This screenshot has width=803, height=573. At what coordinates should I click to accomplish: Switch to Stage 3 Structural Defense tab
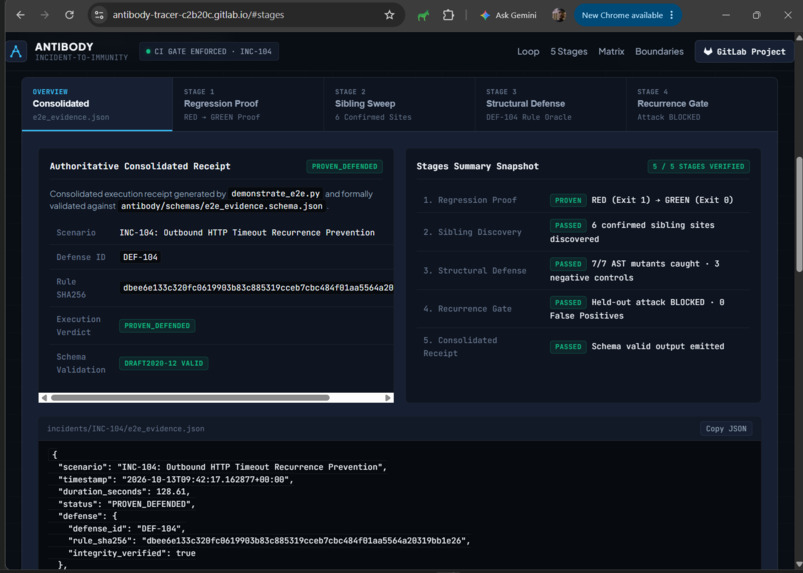tap(551, 104)
